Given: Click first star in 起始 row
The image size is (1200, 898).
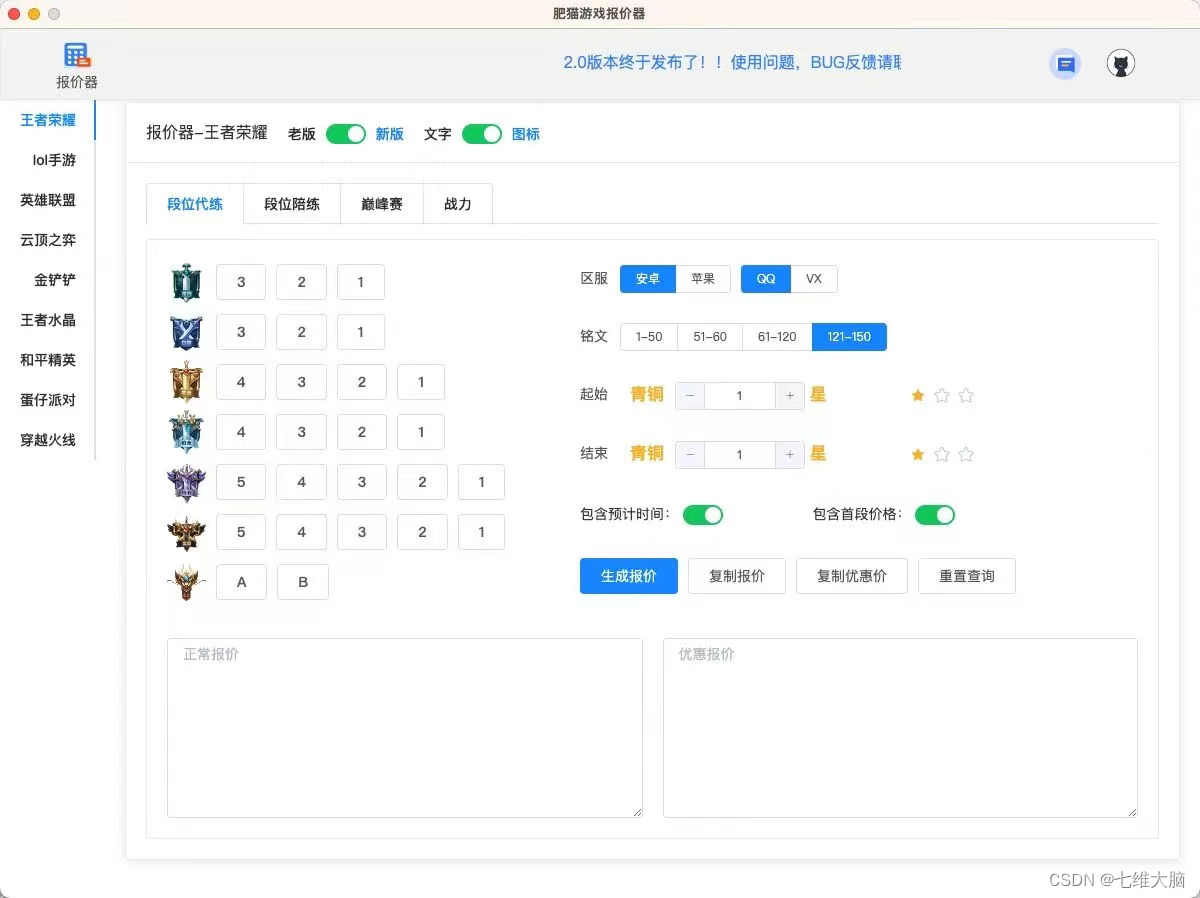Looking at the screenshot, I should [x=918, y=395].
